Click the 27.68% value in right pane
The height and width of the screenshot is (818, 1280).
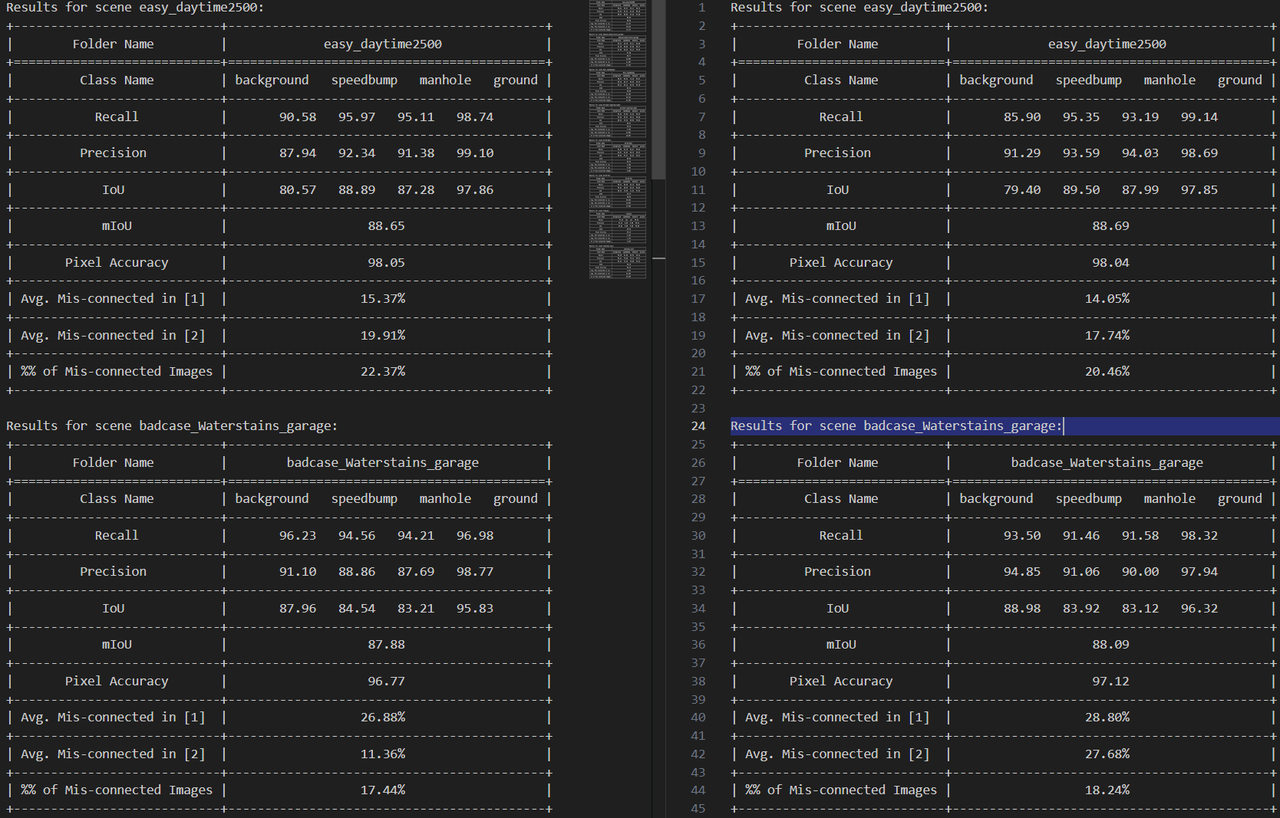click(x=1107, y=754)
